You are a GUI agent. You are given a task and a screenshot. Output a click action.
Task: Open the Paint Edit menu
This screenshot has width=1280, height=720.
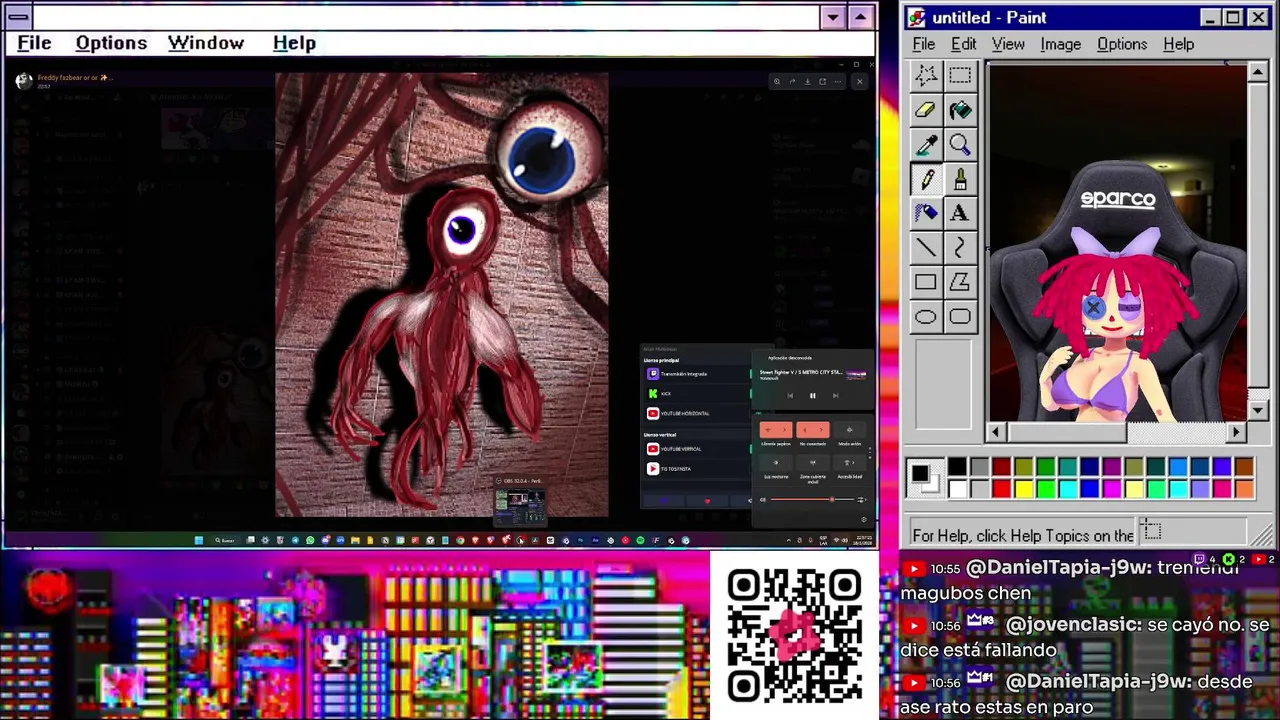[x=963, y=44]
